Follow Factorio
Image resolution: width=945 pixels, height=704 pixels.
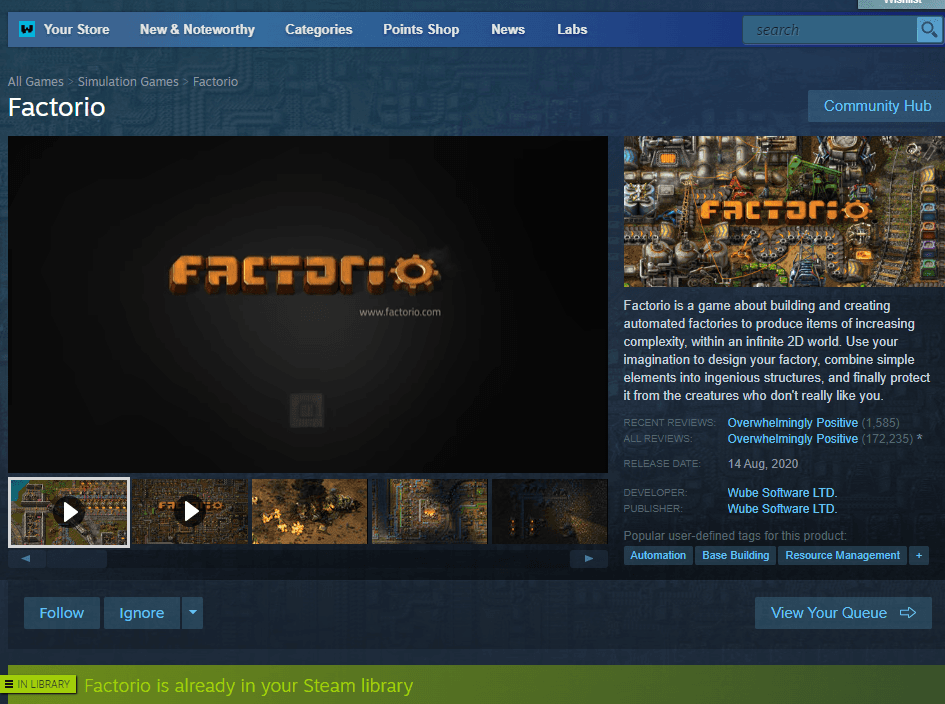tap(61, 613)
